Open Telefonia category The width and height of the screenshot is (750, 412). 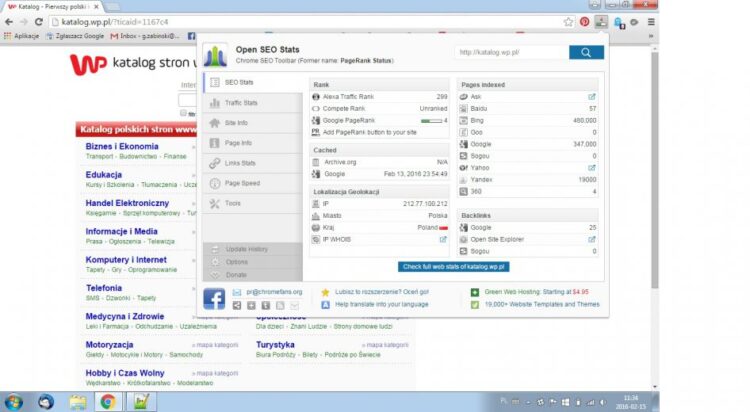104,288
